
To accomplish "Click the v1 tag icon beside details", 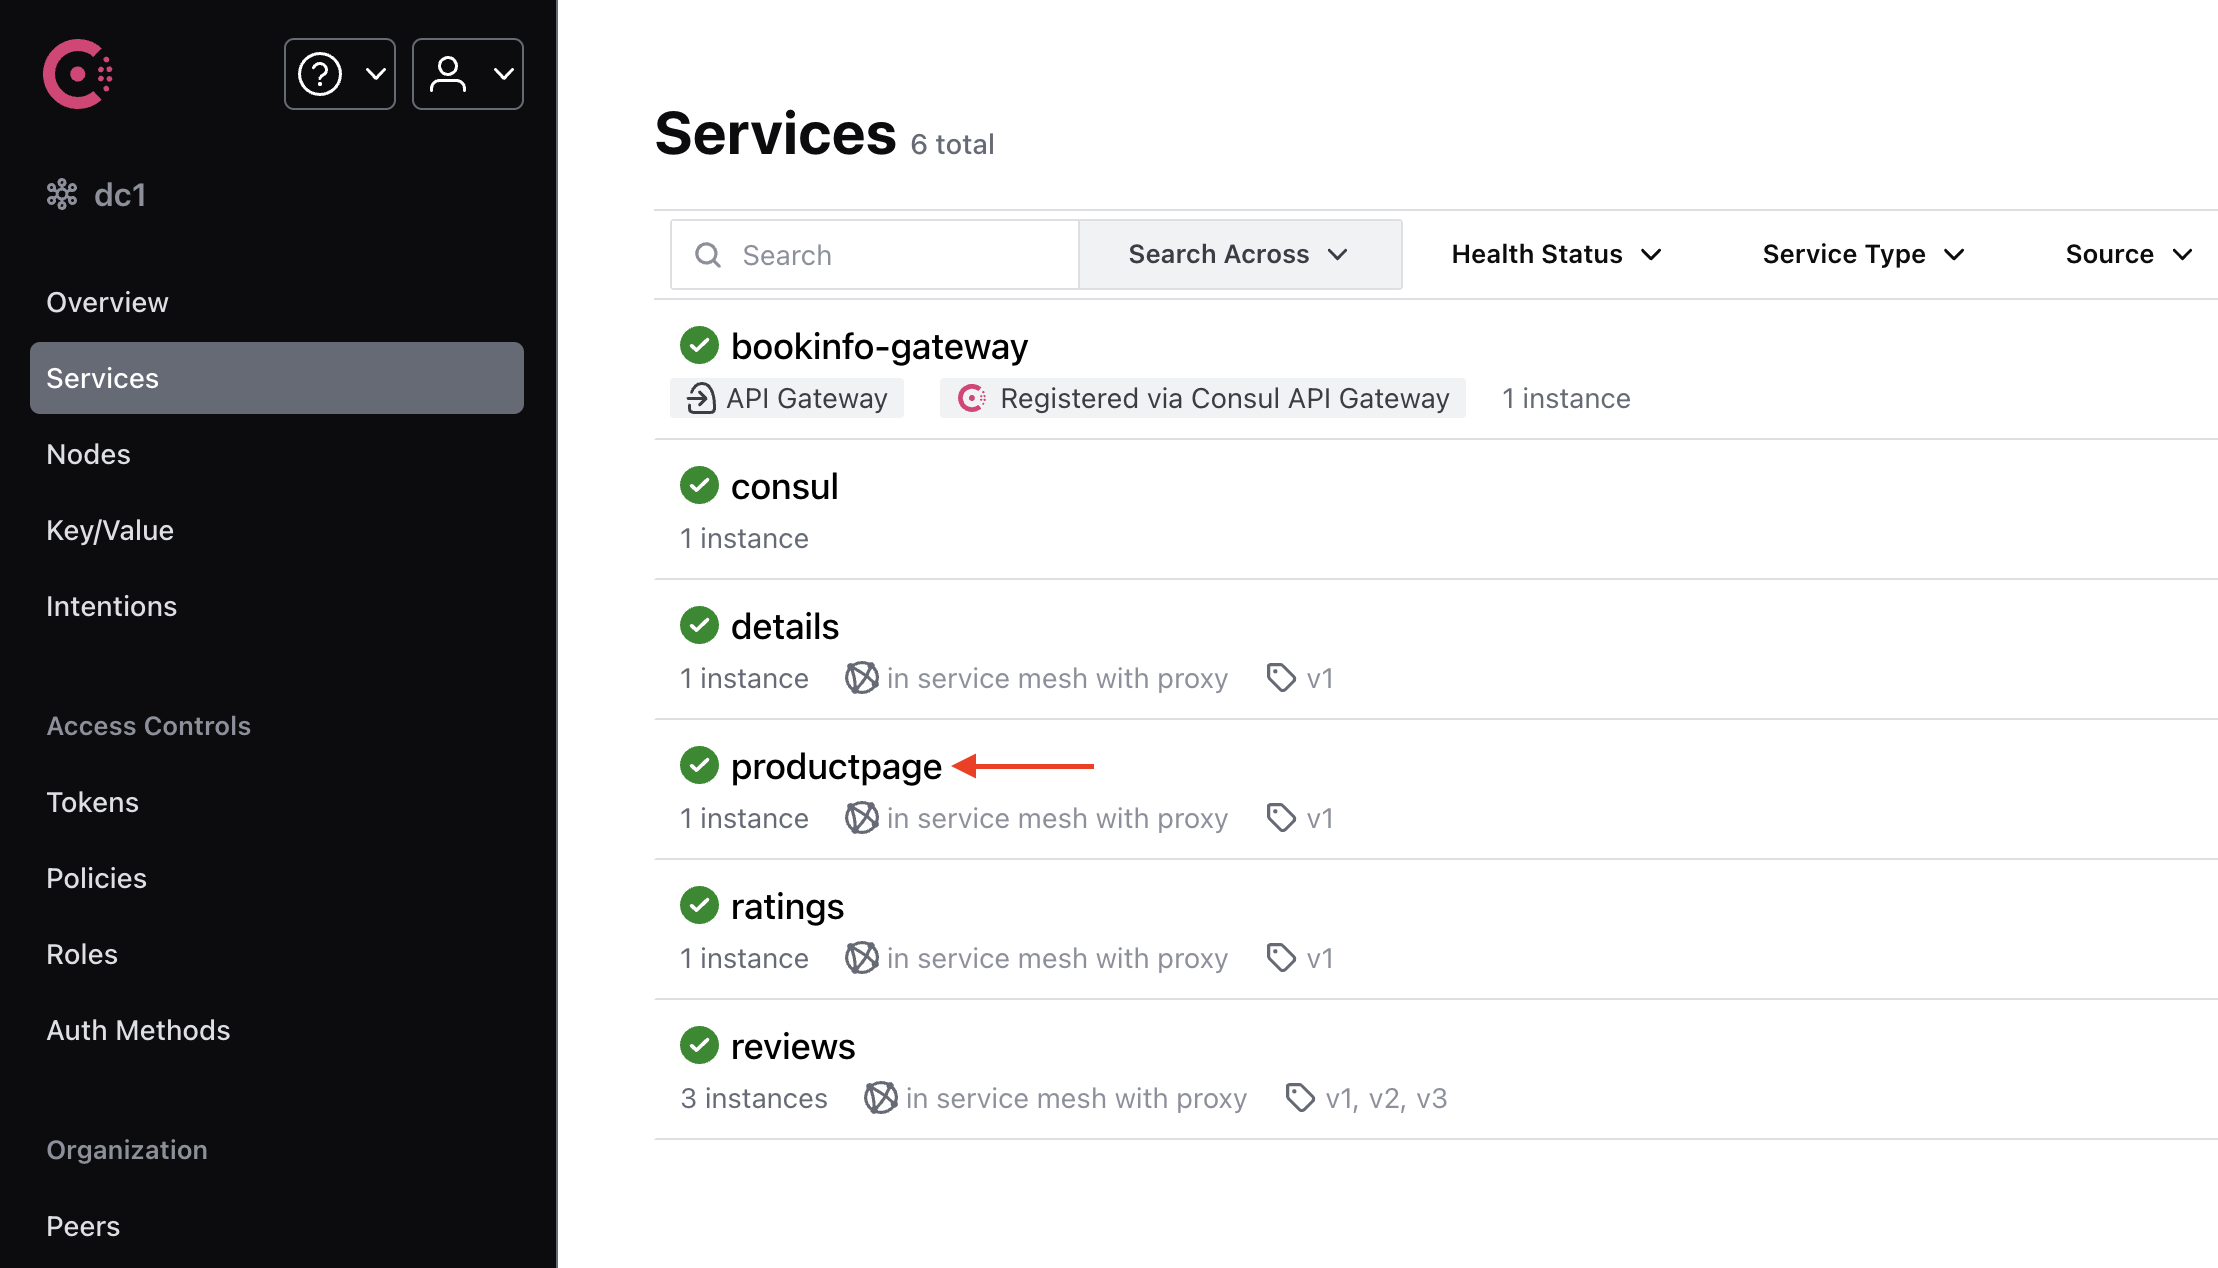I will click(1280, 677).
